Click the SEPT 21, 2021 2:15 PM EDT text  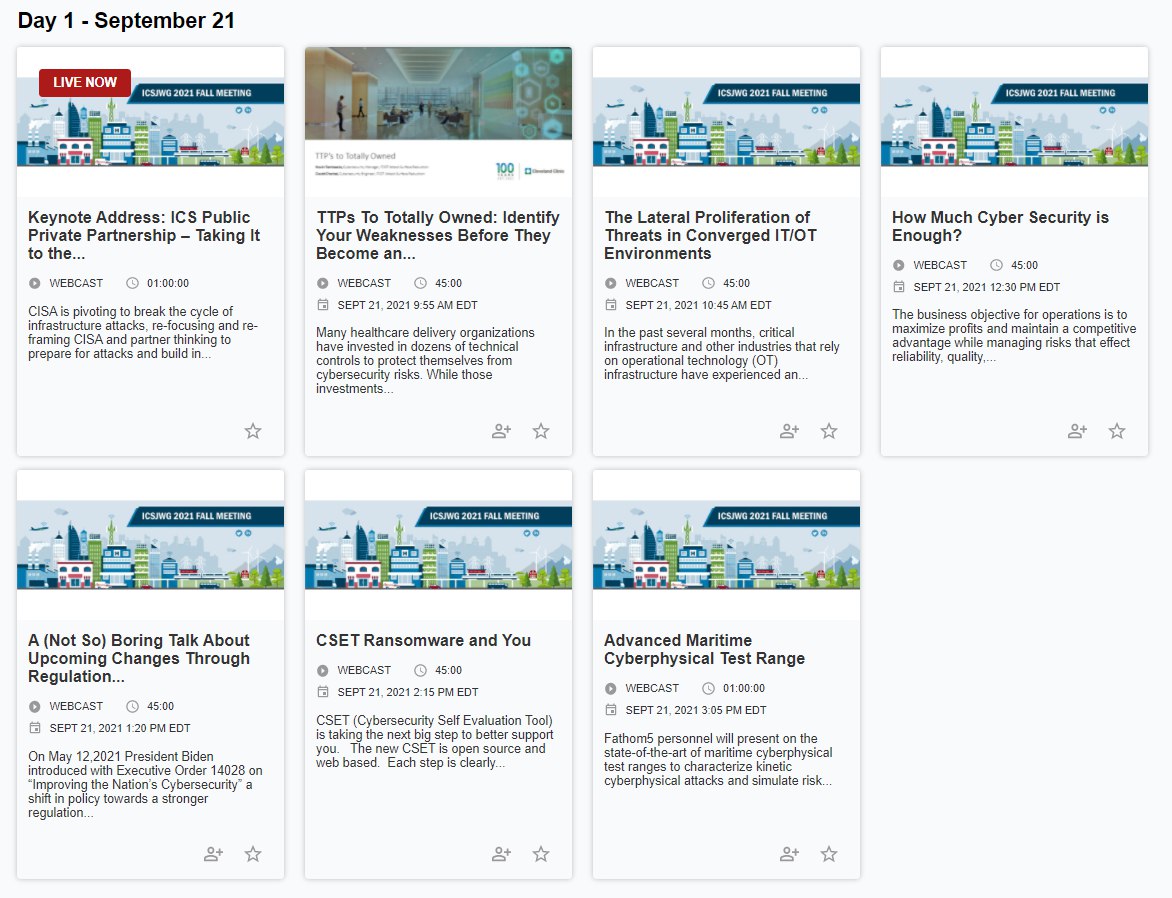[x=407, y=692]
